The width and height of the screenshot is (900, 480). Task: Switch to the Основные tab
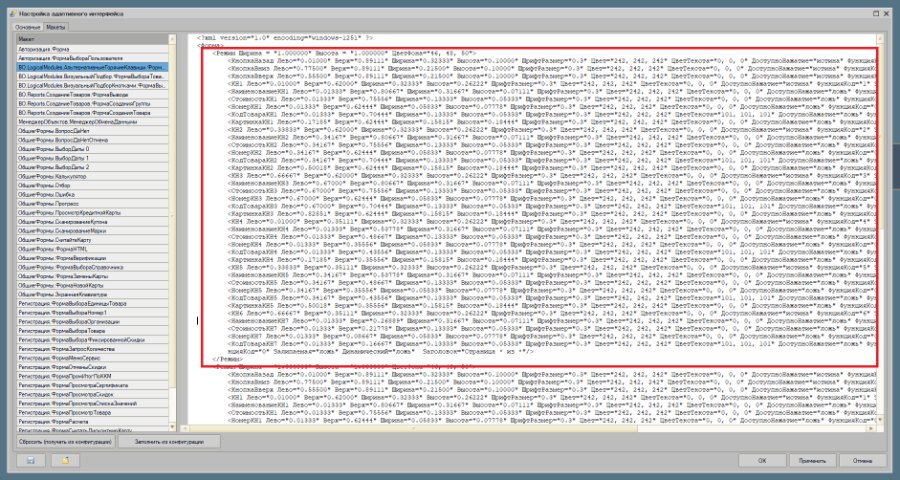pos(28,27)
